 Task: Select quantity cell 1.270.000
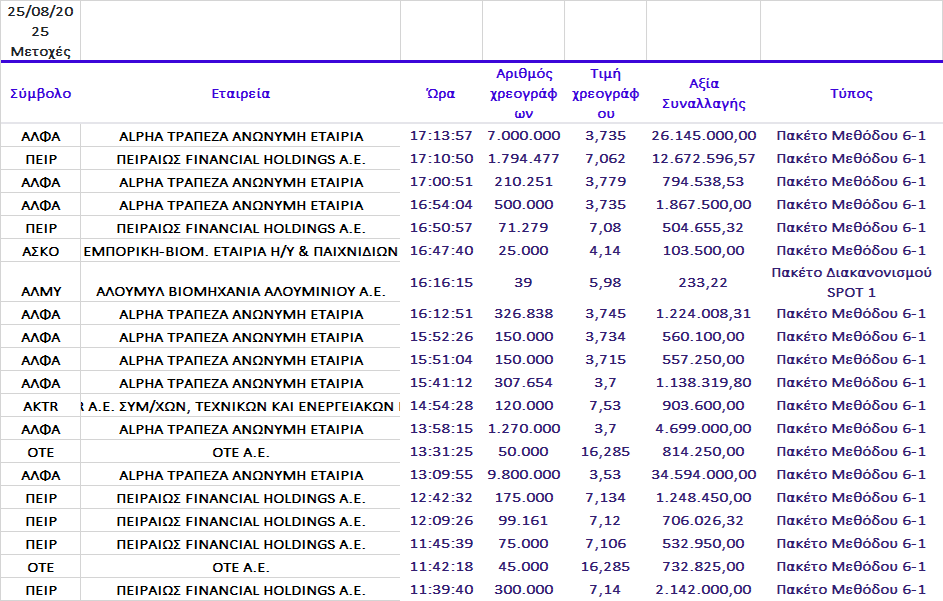click(523, 429)
